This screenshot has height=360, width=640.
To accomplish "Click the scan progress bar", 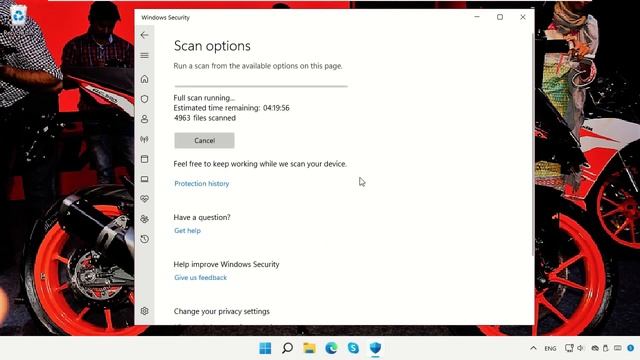I will click(x=261, y=86).
